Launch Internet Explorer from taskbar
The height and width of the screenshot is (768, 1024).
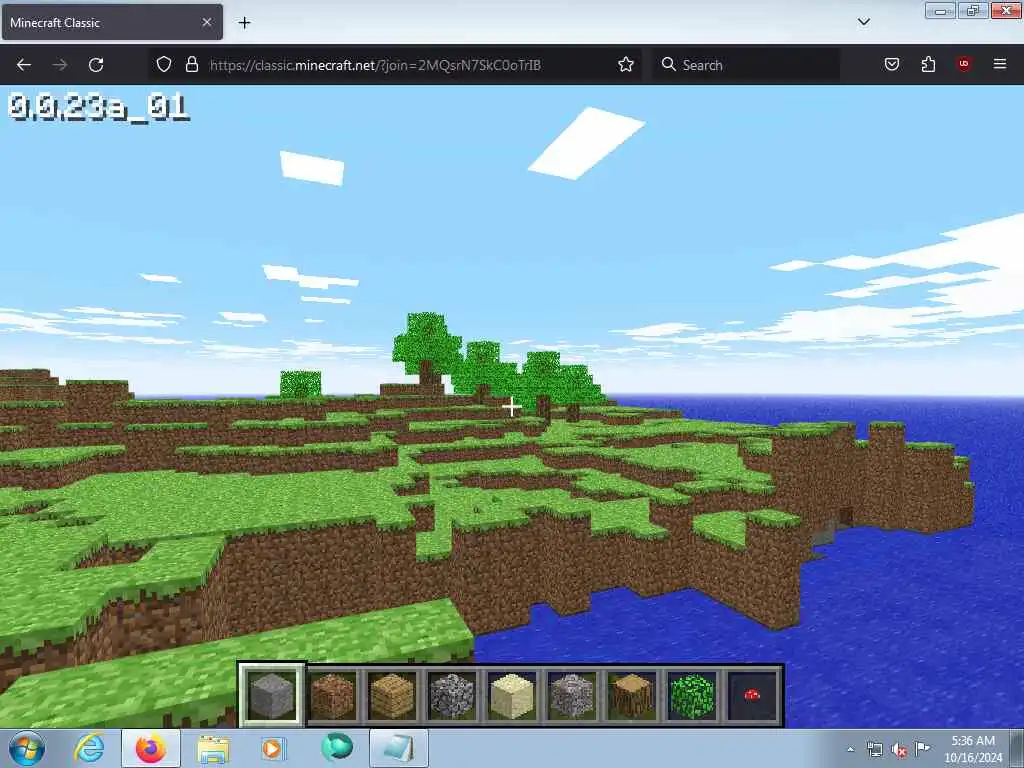[89, 748]
